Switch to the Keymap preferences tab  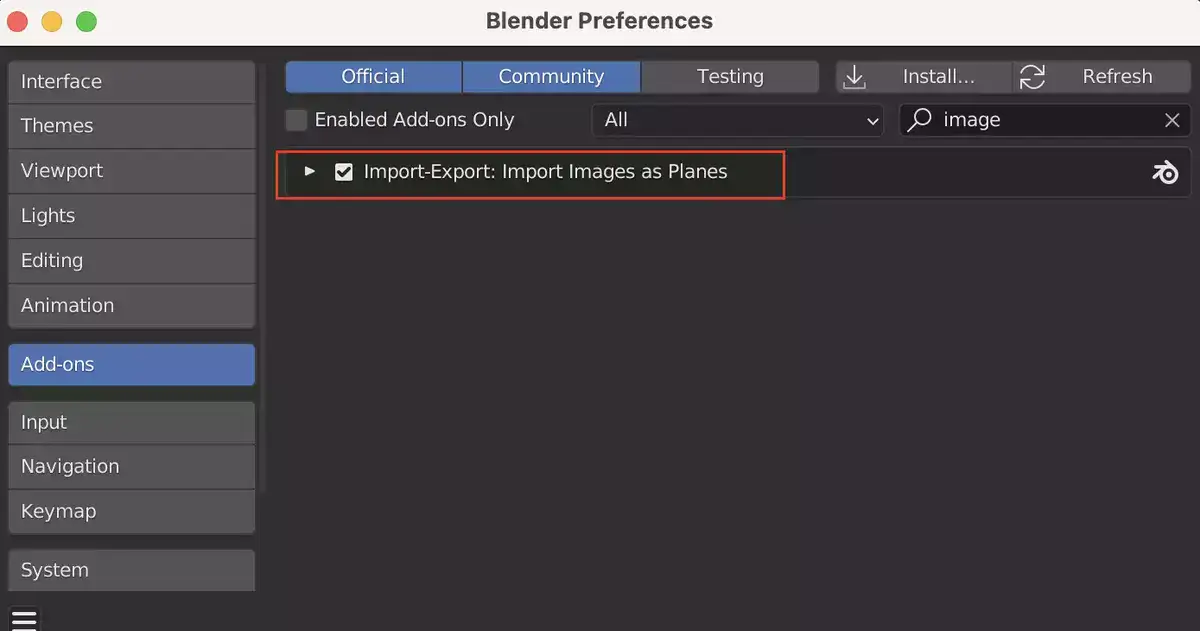(x=131, y=511)
